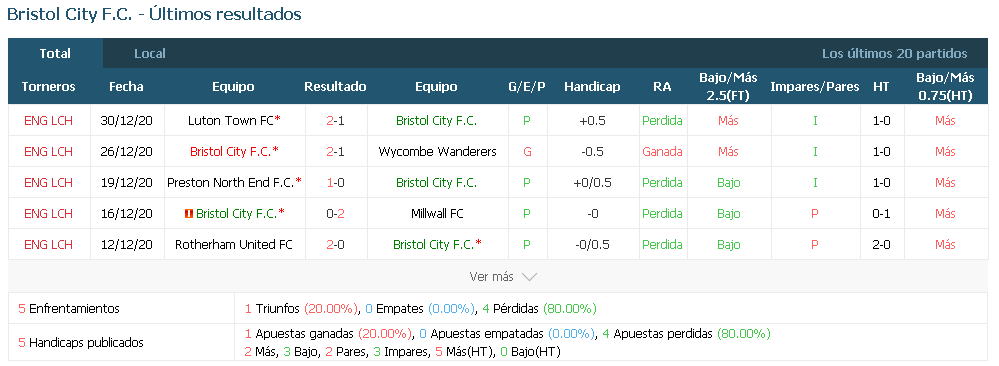Click the Bajo/Más 2.5(FT) column header
This screenshot has height=366, width=999.
(x=728, y=87)
